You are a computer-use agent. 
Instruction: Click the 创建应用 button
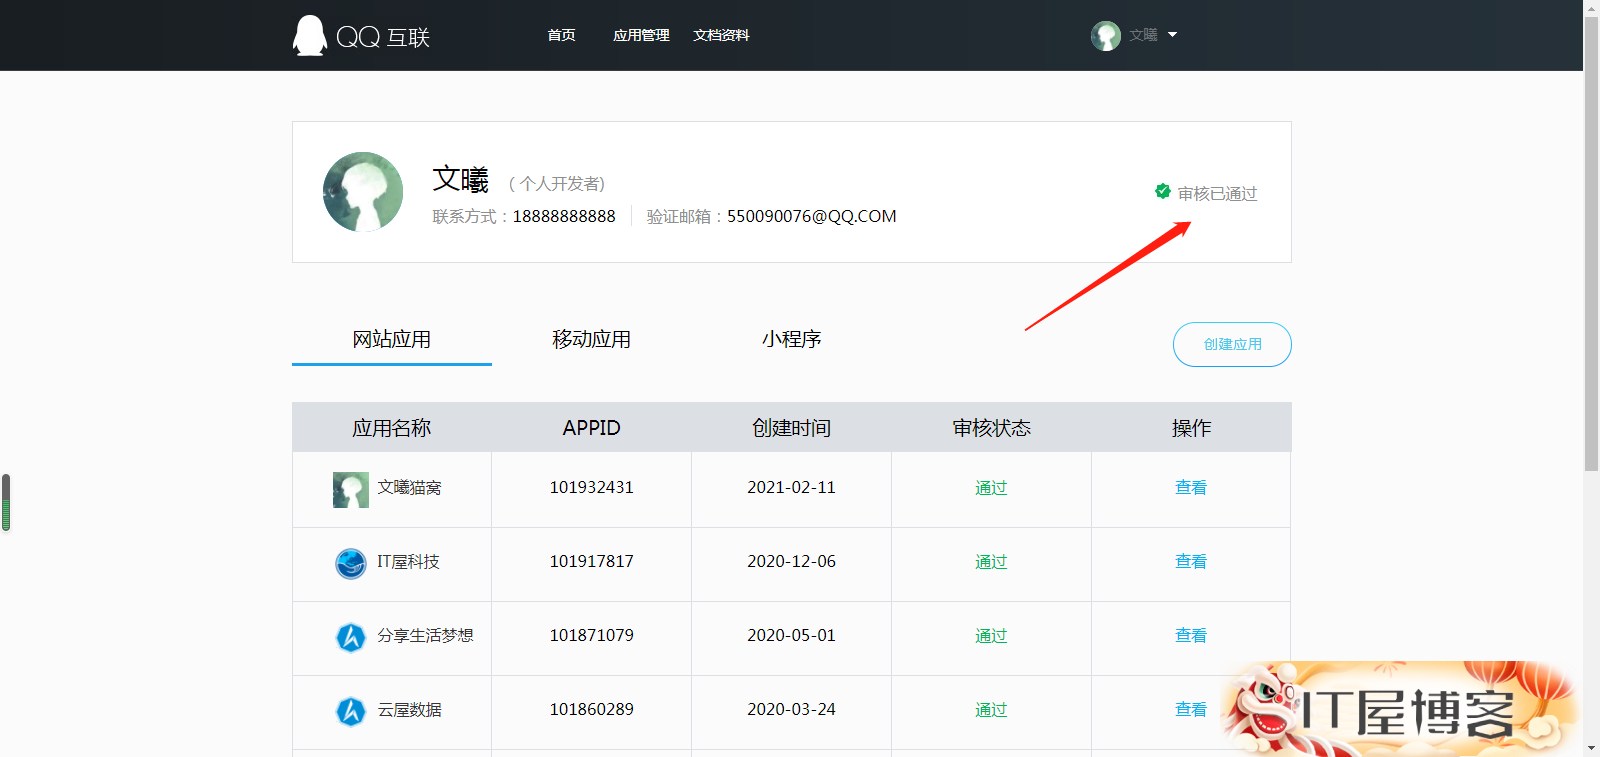[1232, 344]
